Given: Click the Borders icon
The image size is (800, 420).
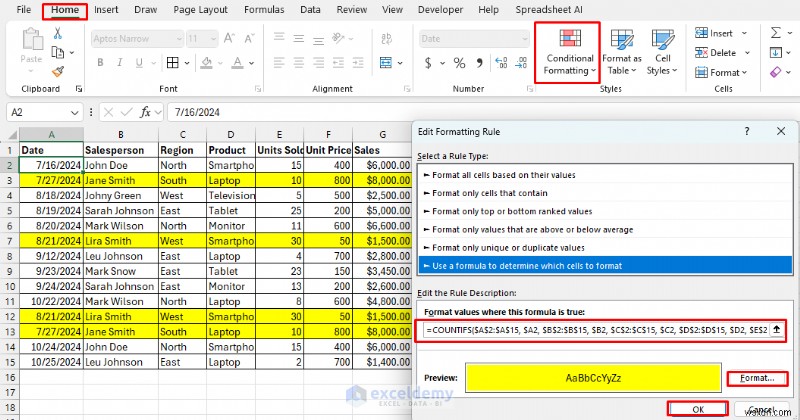Looking at the screenshot, I should click(x=173, y=62).
